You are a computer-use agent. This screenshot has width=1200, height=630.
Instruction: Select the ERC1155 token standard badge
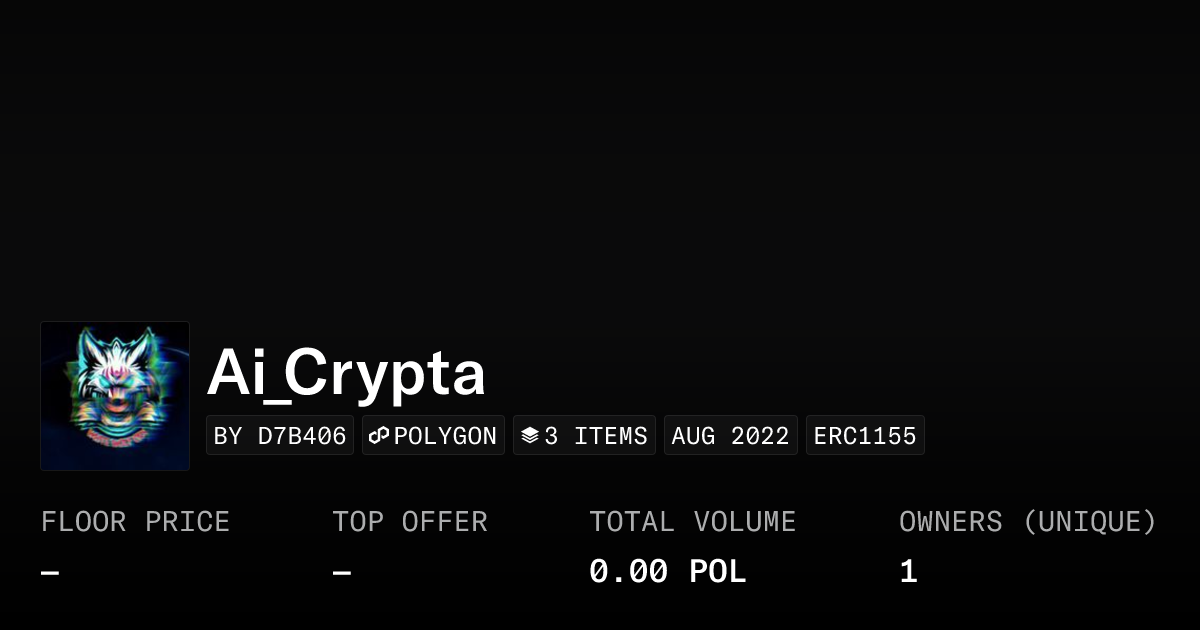(865, 435)
